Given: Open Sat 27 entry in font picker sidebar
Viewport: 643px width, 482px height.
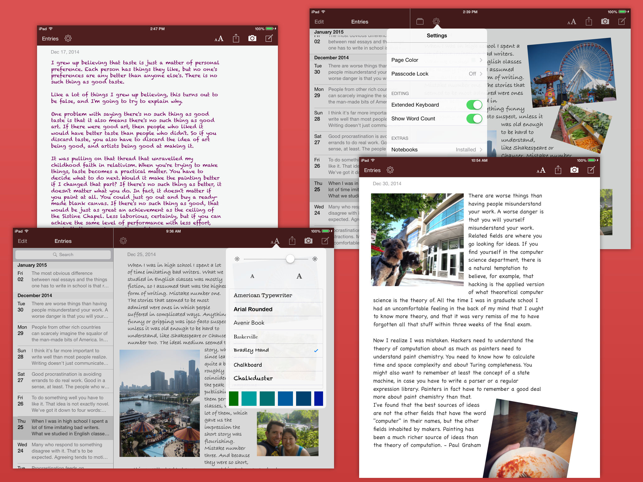Looking at the screenshot, I should coord(63,380).
